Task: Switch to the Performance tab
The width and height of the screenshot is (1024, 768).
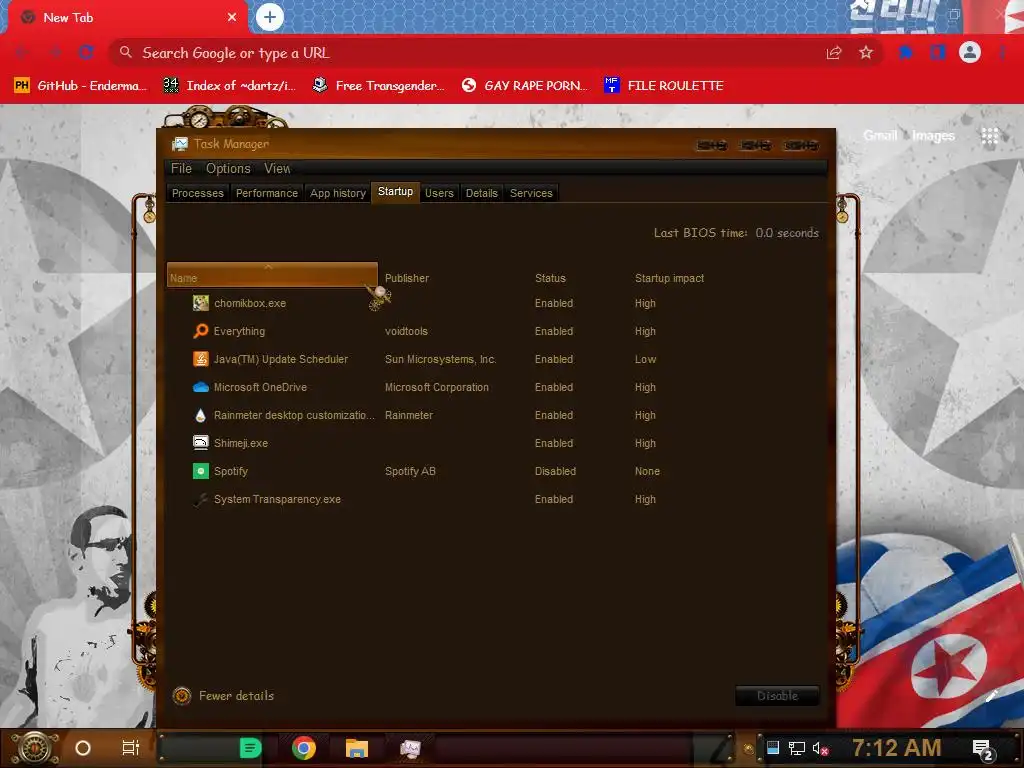Action: point(266,193)
